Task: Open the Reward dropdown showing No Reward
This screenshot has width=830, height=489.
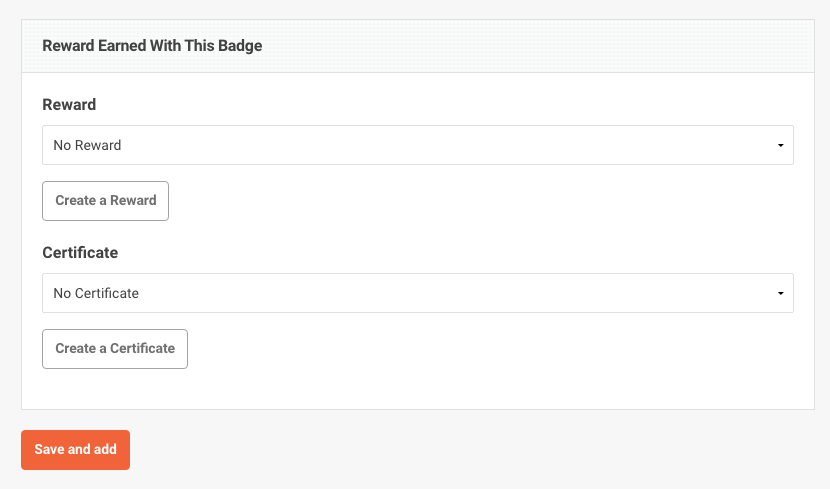Action: coord(418,145)
